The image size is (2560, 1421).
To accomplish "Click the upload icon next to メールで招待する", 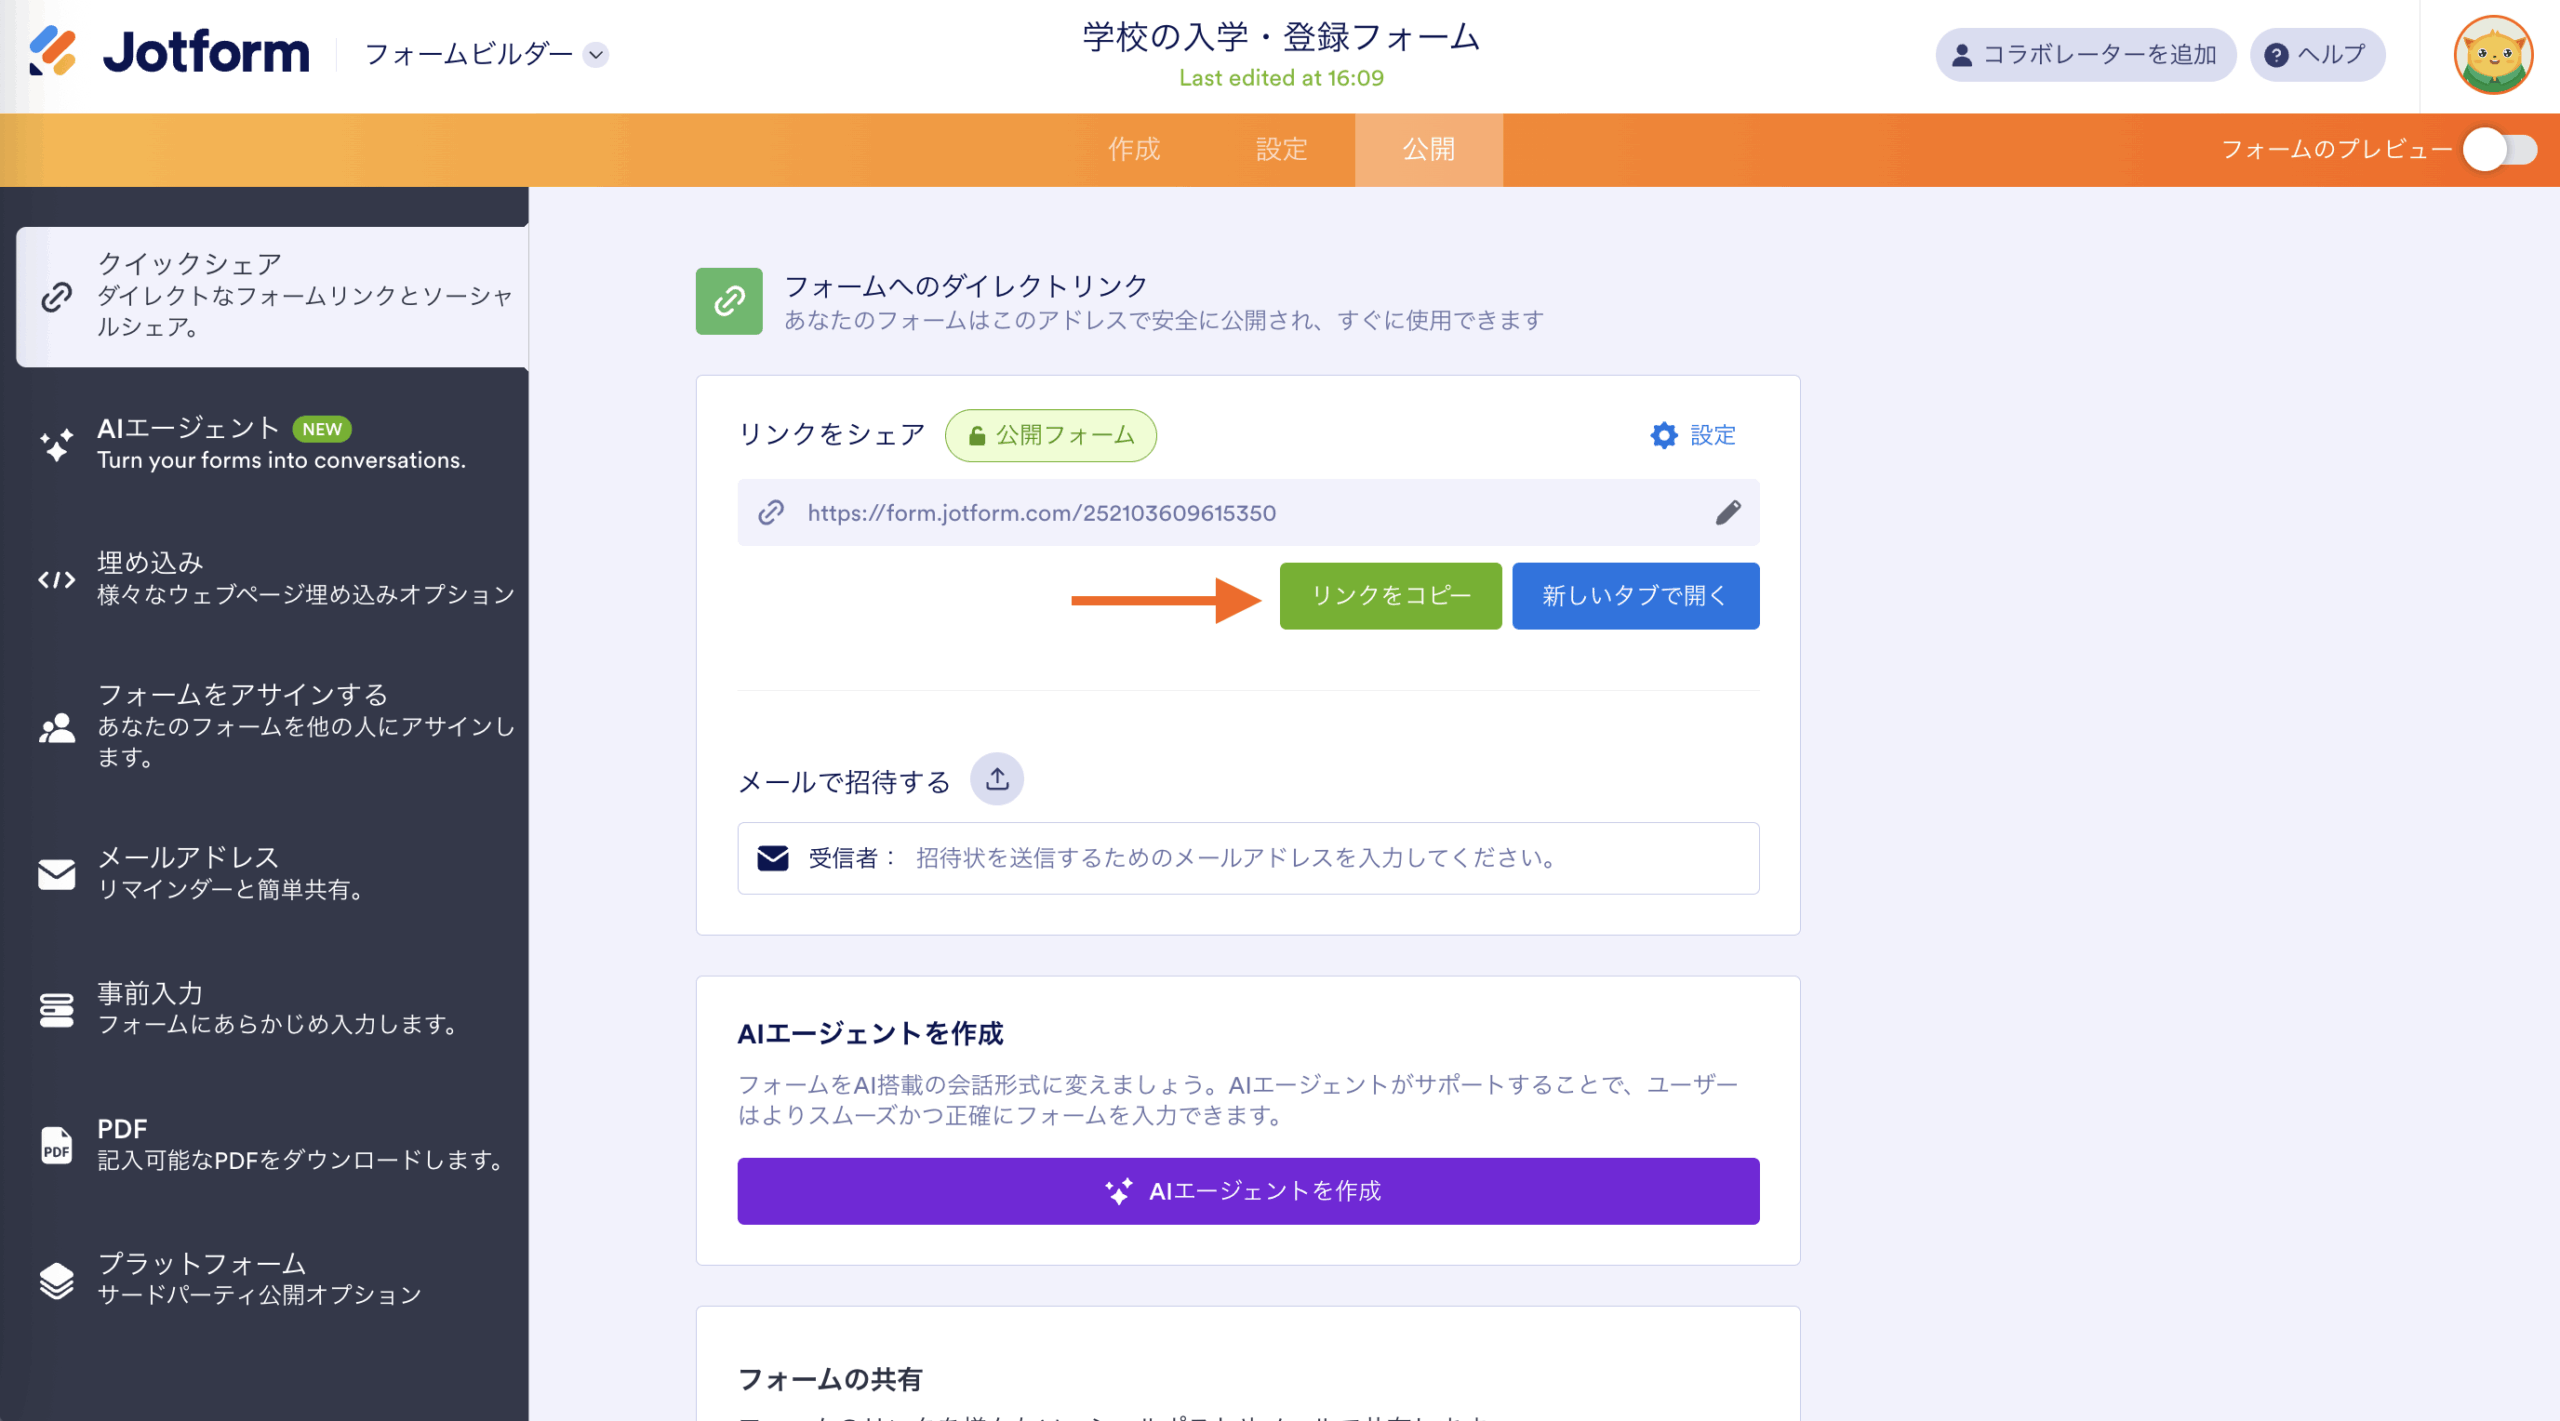I will coord(997,779).
